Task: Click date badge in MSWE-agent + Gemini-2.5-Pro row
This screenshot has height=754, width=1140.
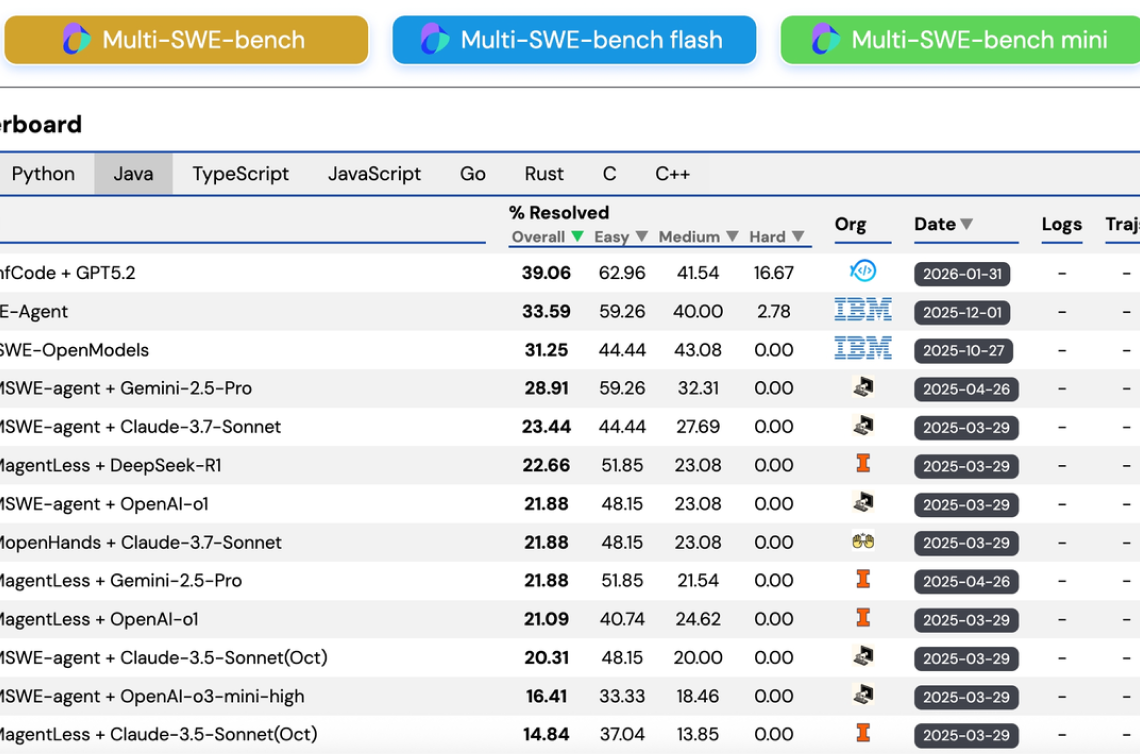Action: [966, 390]
